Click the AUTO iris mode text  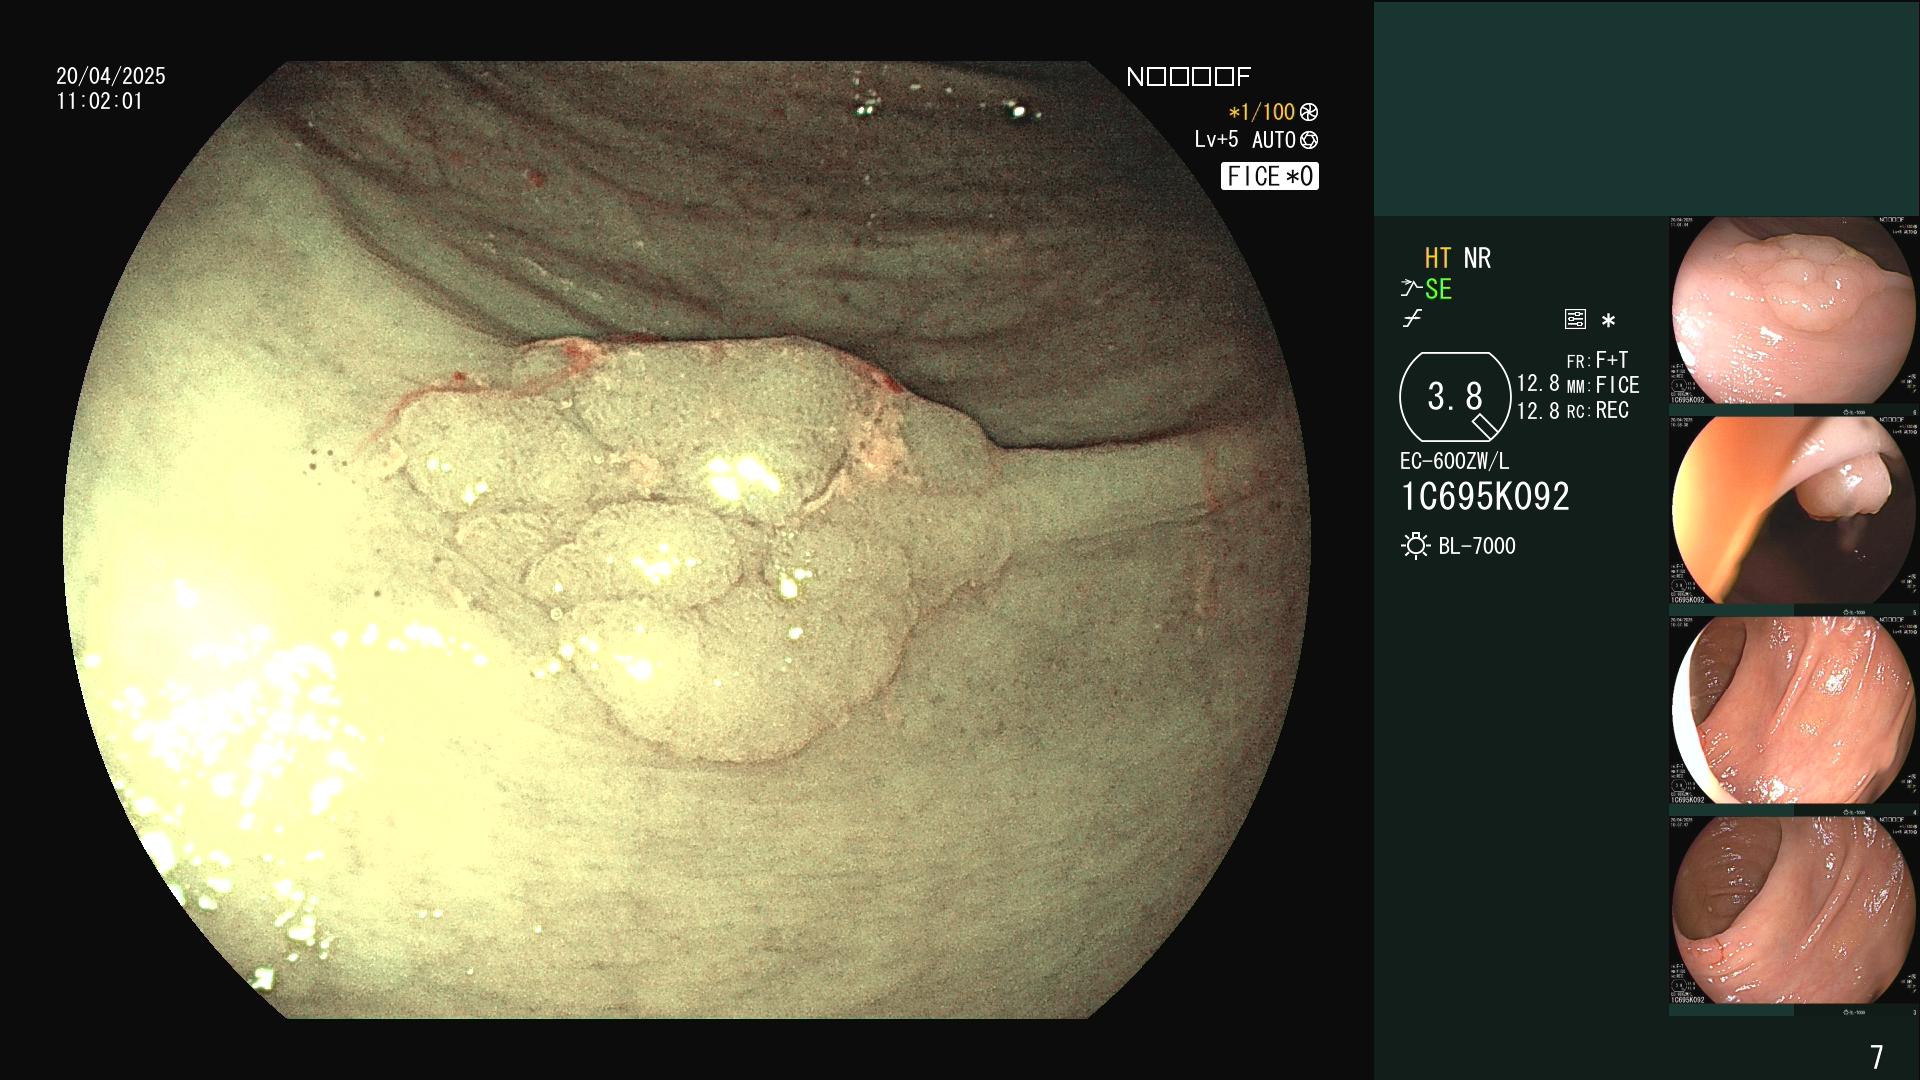(x=1273, y=140)
